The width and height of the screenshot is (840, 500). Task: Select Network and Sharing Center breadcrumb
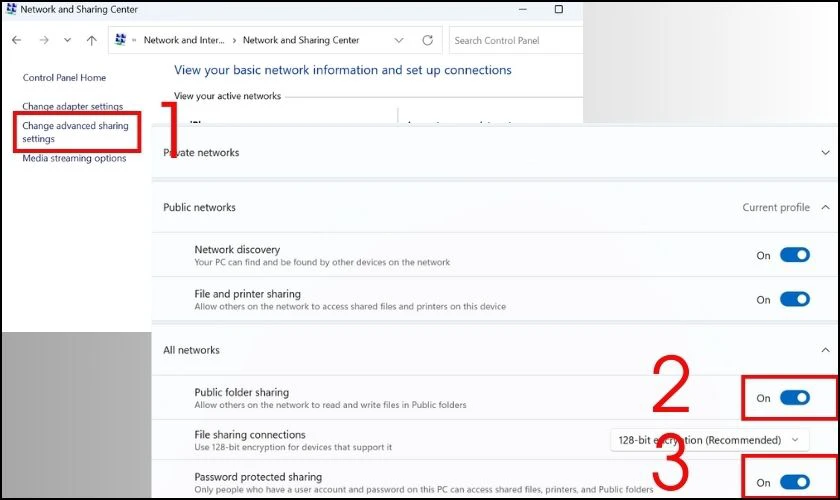[x=301, y=40]
